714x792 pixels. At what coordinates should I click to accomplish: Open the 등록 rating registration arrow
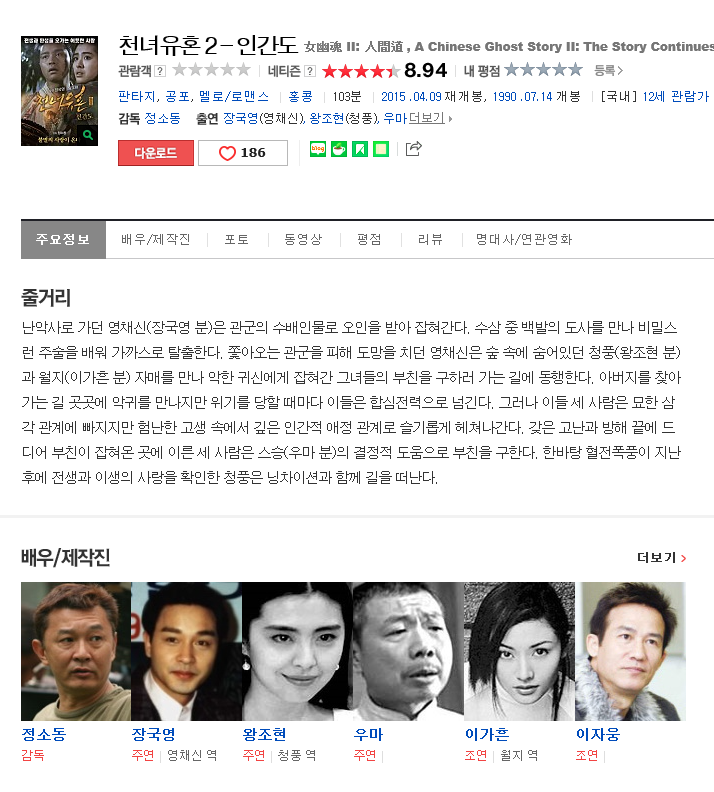608,70
